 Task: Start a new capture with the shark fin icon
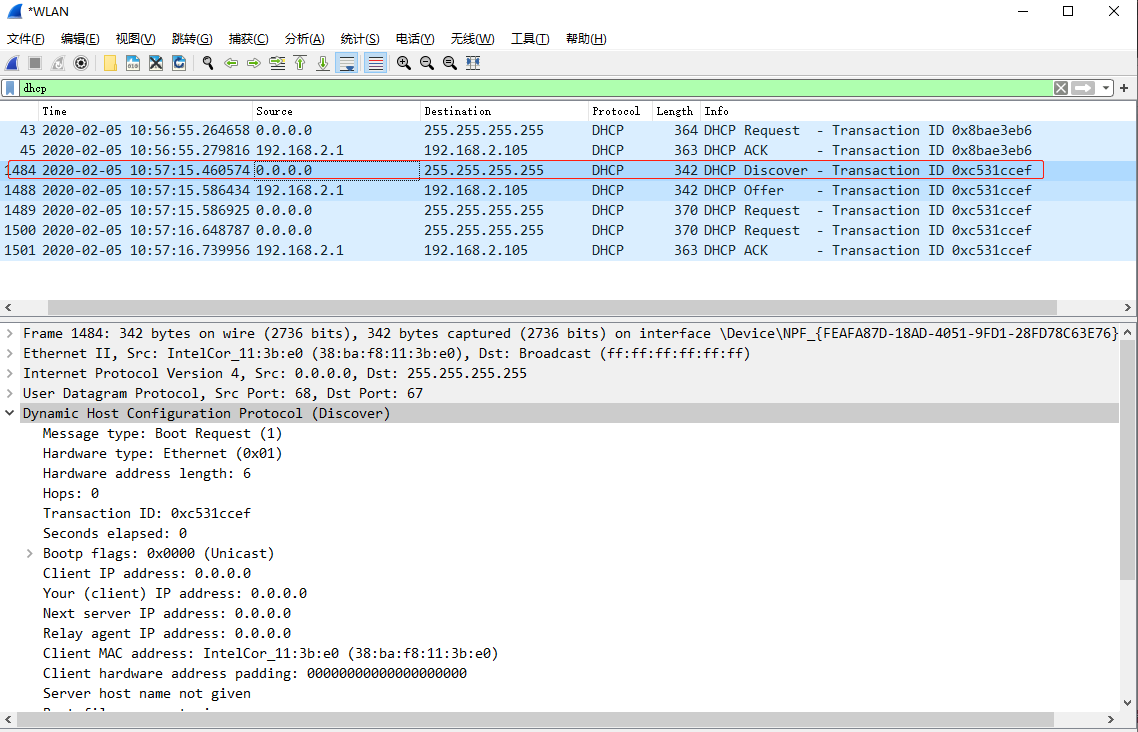12,63
